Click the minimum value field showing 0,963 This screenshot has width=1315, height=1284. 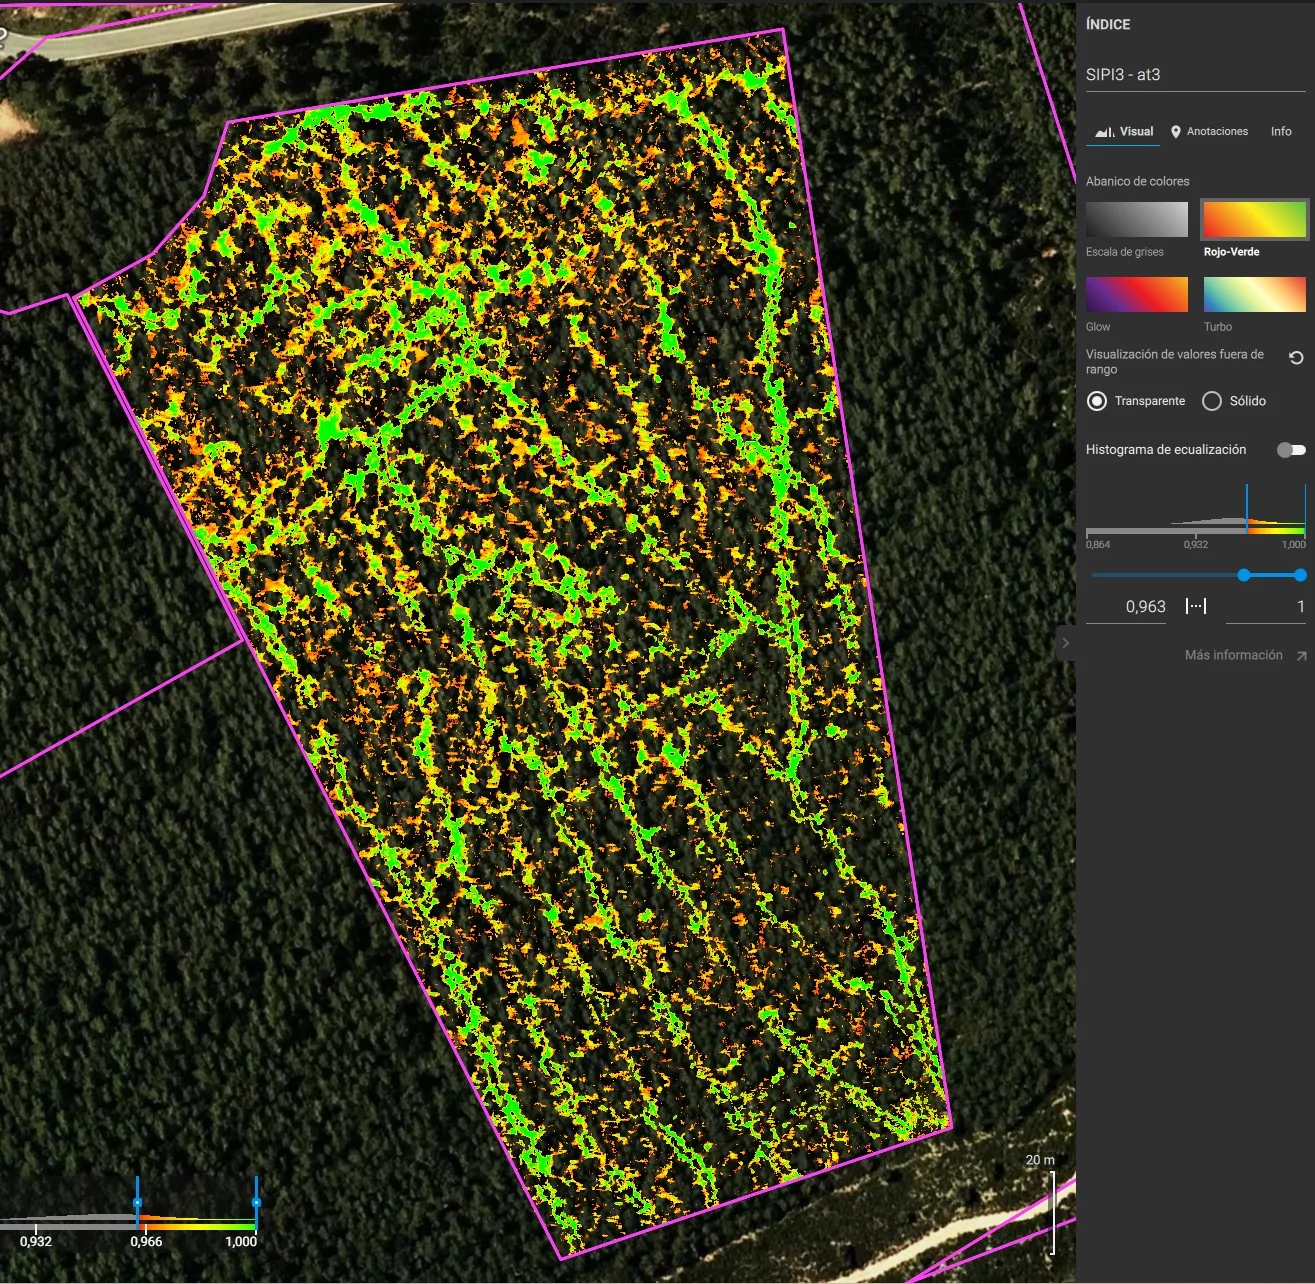tap(1127, 607)
